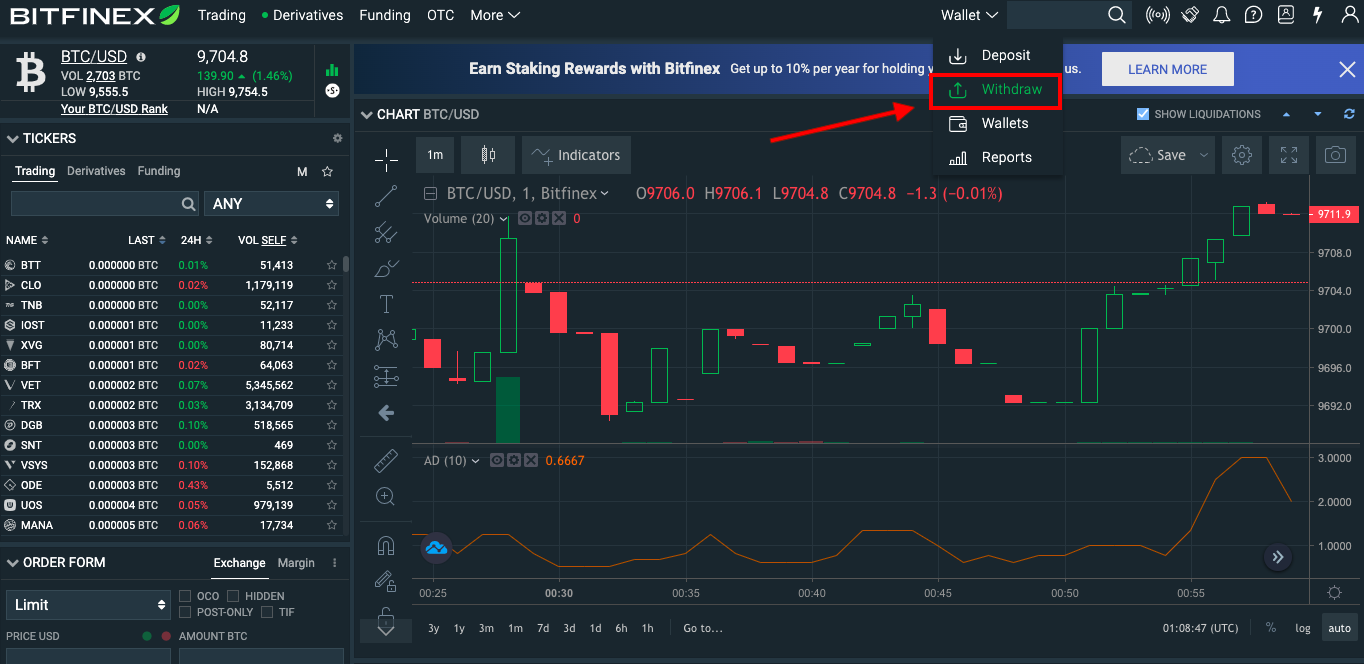1364x664 pixels.
Task: Click the blue cloud icon on chart
Action: pyautogui.click(x=436, y=547)
